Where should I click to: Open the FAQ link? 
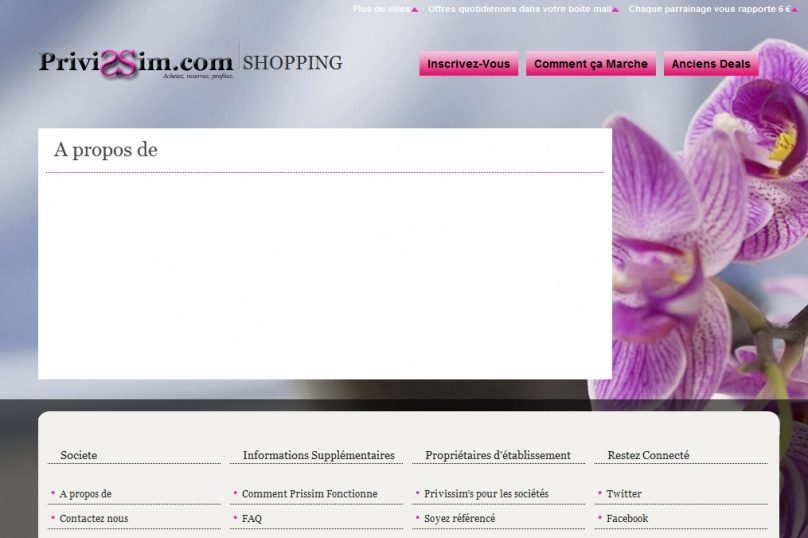251,519
